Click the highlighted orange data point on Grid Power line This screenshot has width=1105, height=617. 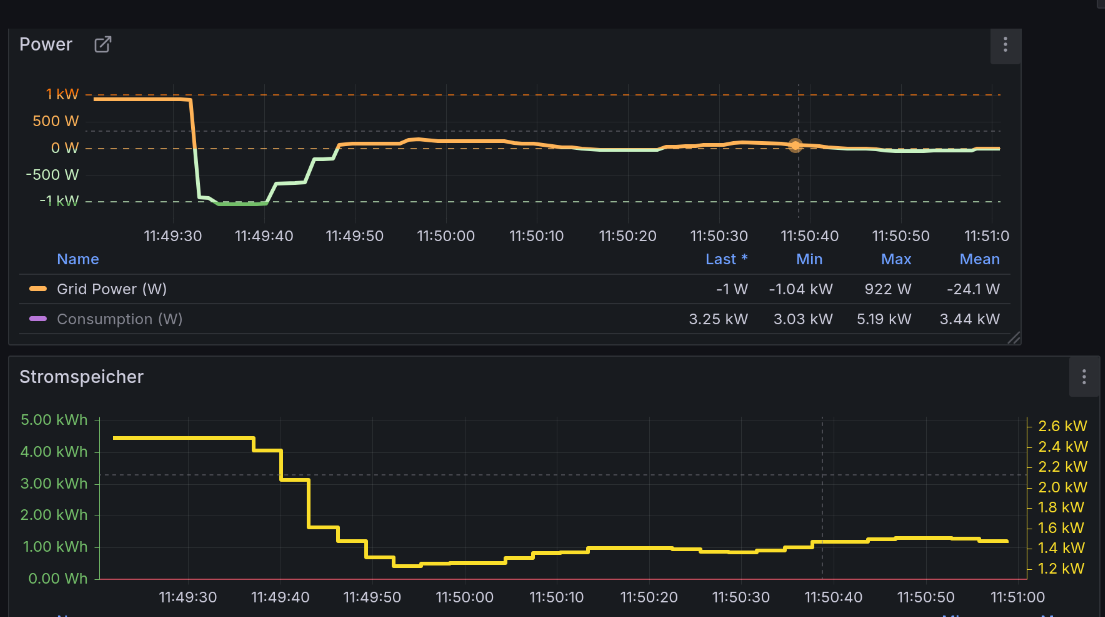(x=795, y=145)
